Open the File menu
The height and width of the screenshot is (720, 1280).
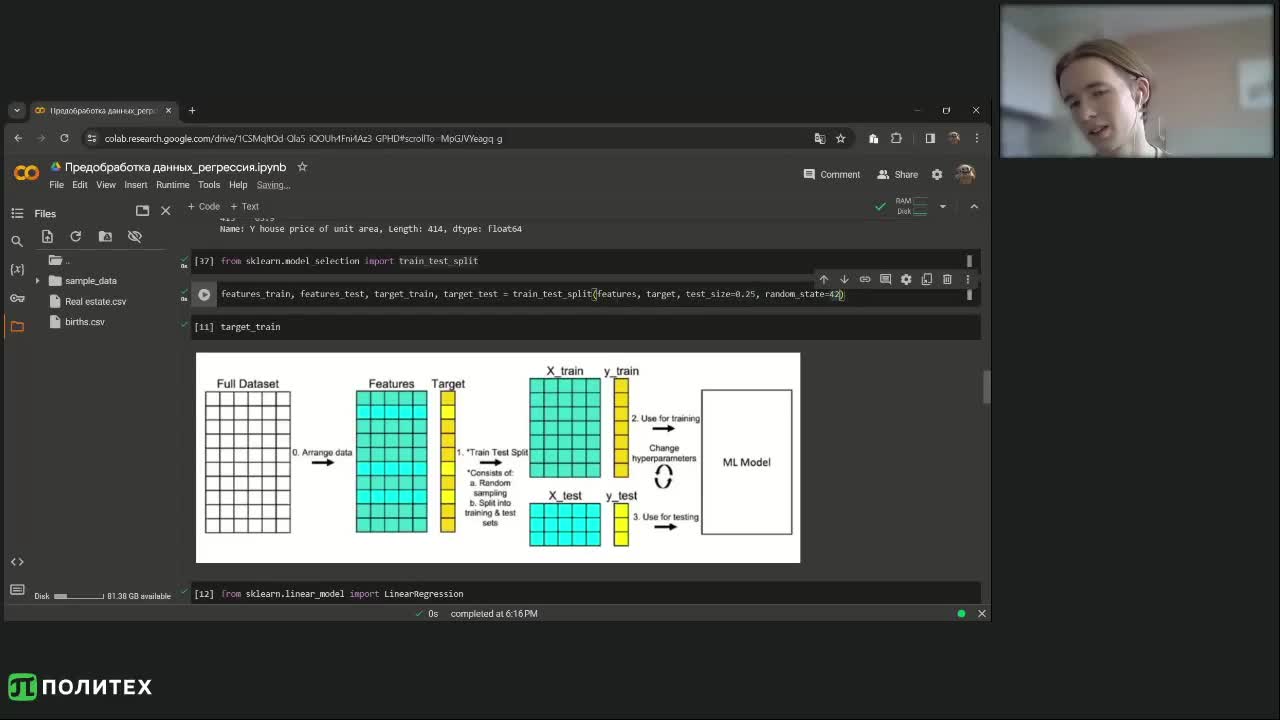[56, 185]
